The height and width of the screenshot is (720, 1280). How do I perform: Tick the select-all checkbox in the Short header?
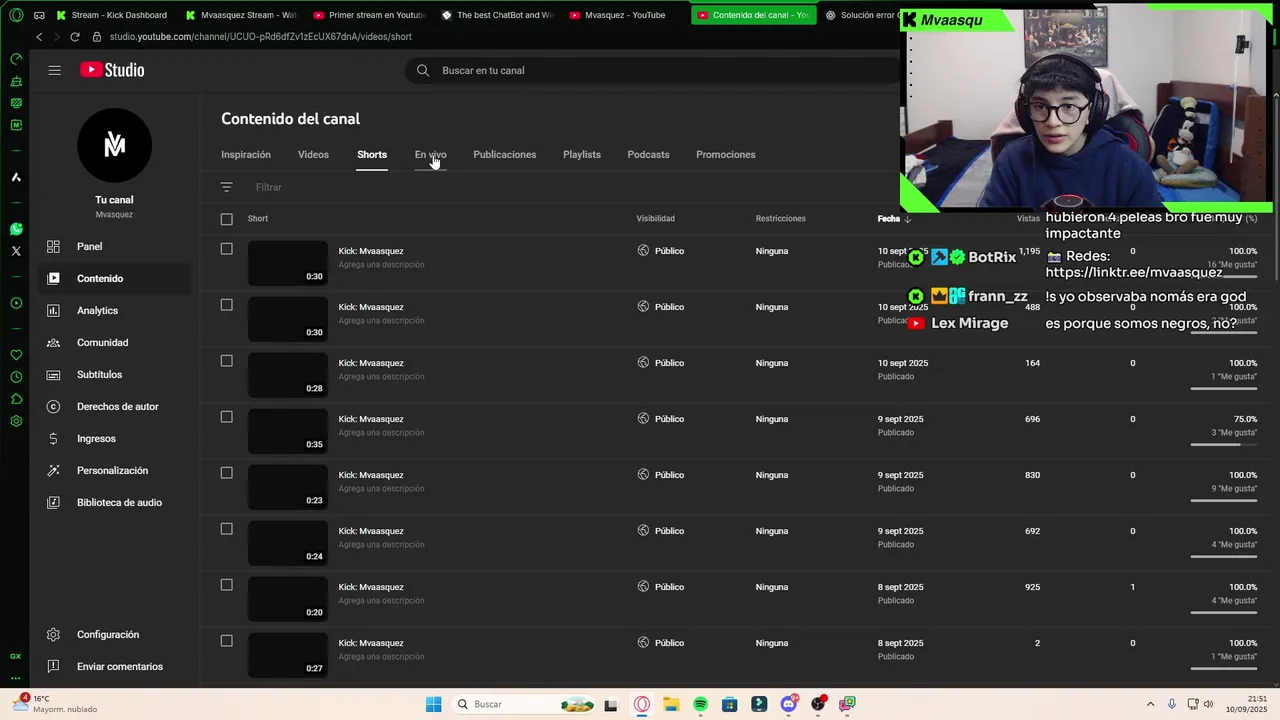coord(226,219)
